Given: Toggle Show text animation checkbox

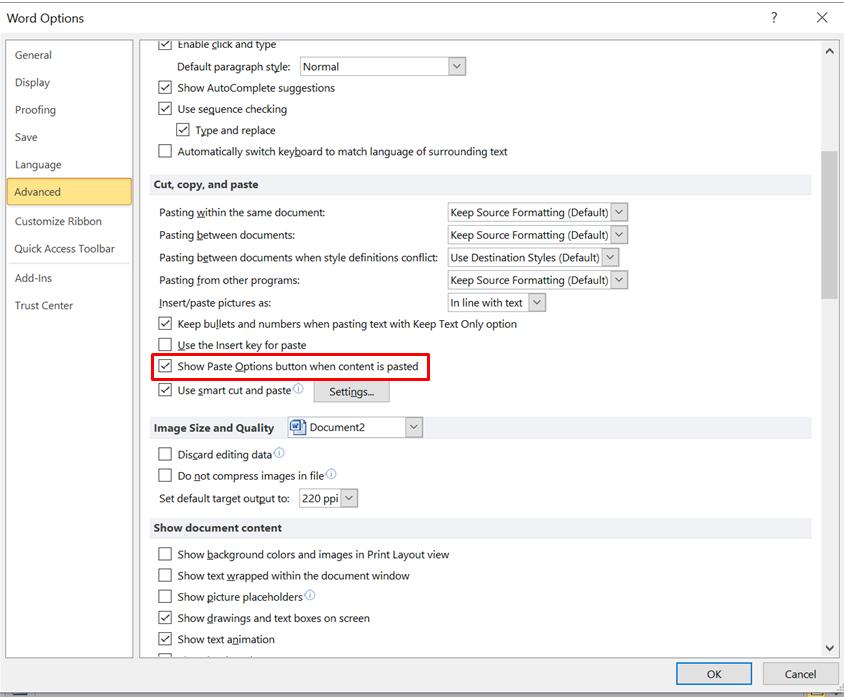Looking at the screenshot, I should coord(165,639).
